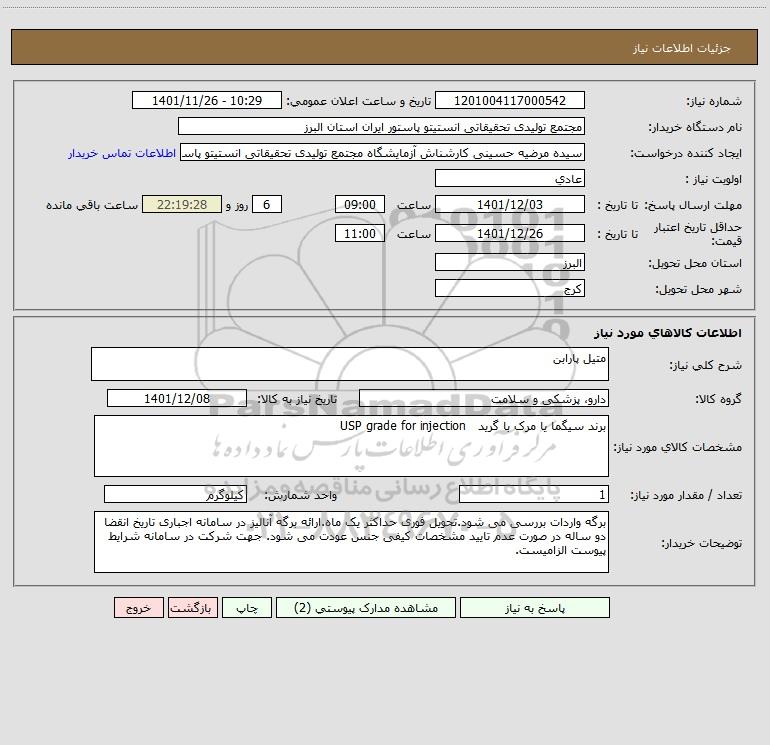
Task: Click the buyer notes text area
Action: coord(351,542)
